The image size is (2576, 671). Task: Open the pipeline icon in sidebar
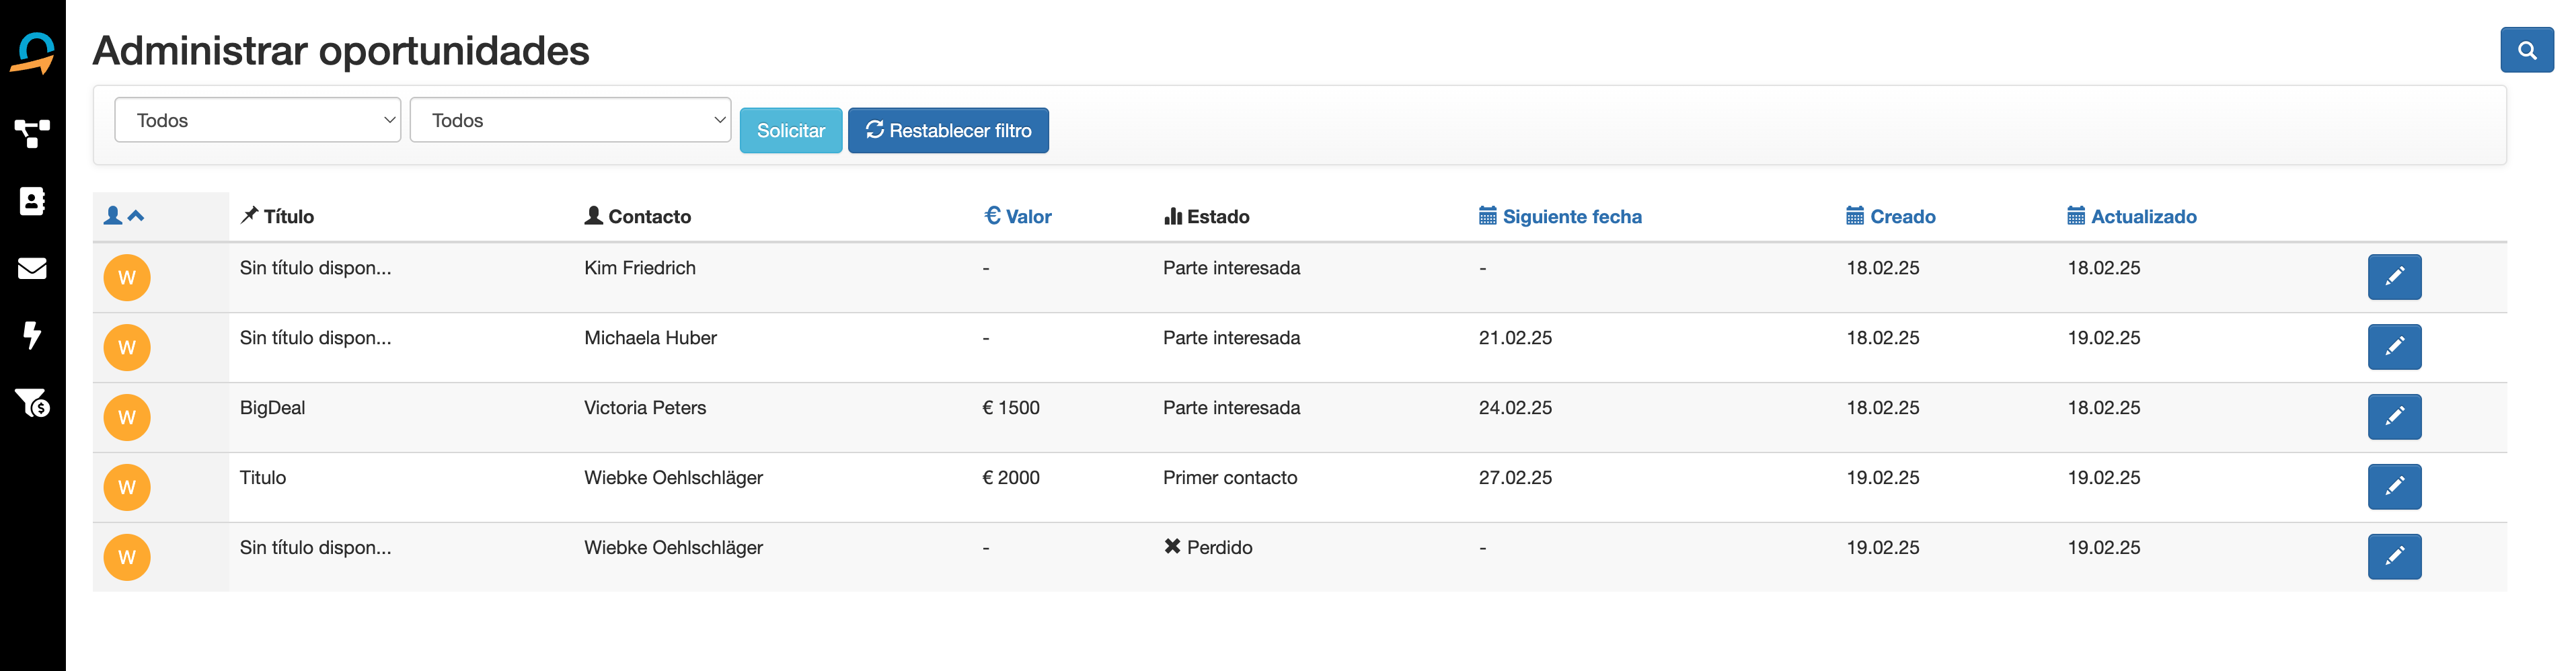pyautogui.click(x=32, y=133)
